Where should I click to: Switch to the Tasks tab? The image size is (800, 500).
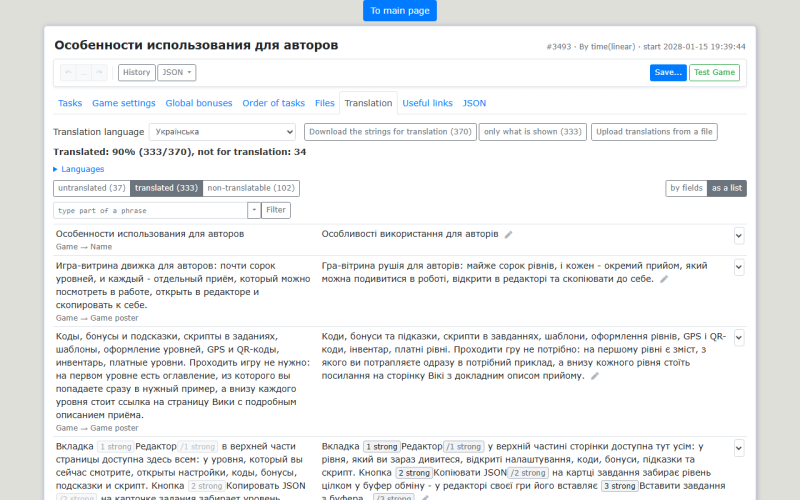(70, 103)
